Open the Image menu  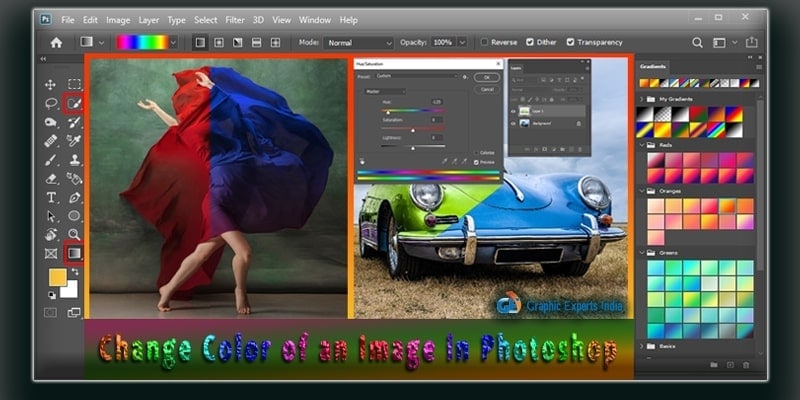pyautogui.click(x=118, y=20)
